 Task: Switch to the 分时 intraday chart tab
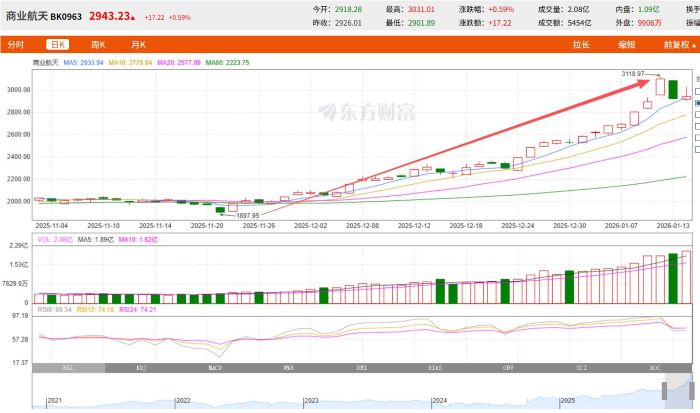coord(16,45)
